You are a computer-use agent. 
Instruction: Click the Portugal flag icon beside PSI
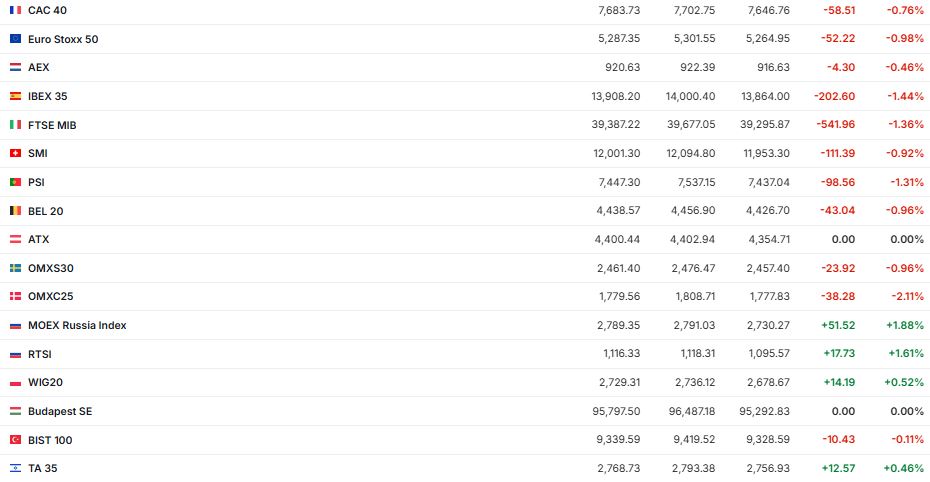[x=15, y=182]
